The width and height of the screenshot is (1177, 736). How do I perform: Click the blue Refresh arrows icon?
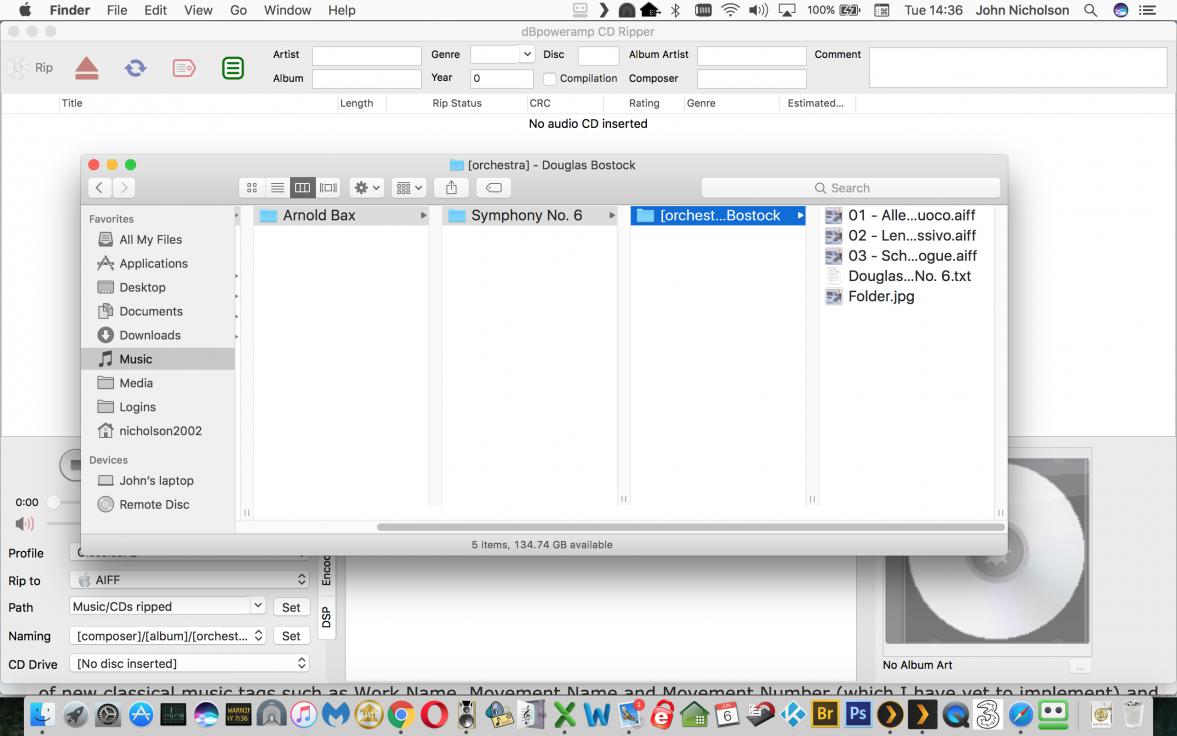click(135, 68)
